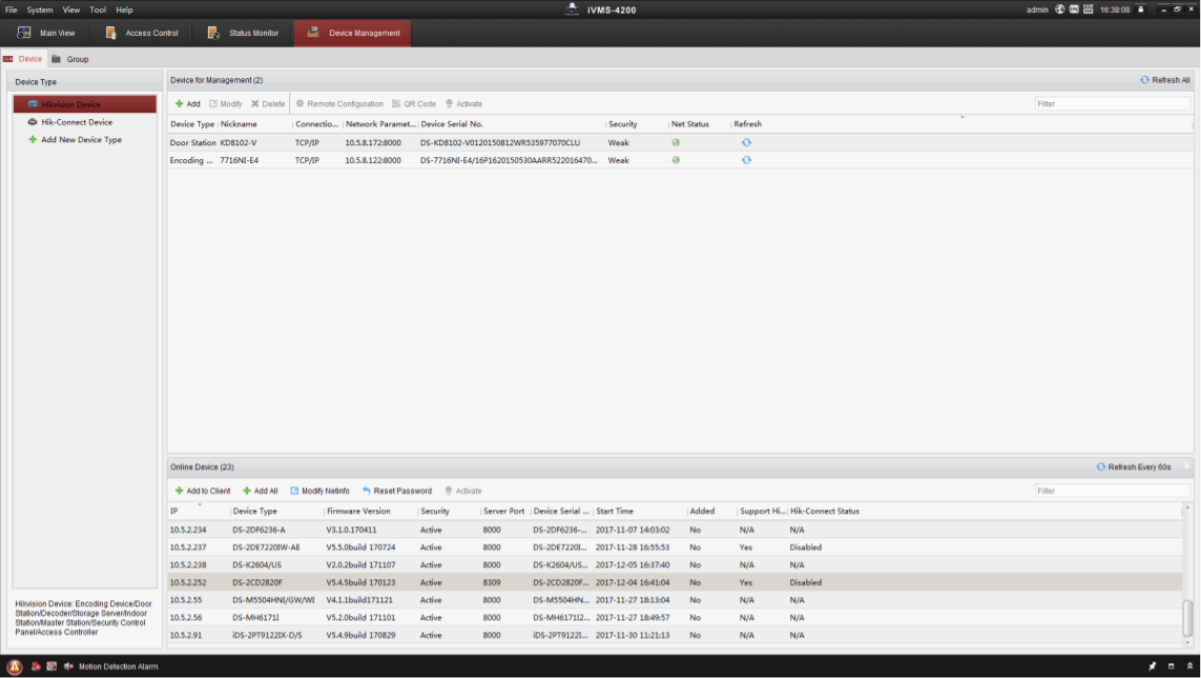Click the expand arrows icon in status bar
Screen dimensions: 1201x678
[1189, 666]
